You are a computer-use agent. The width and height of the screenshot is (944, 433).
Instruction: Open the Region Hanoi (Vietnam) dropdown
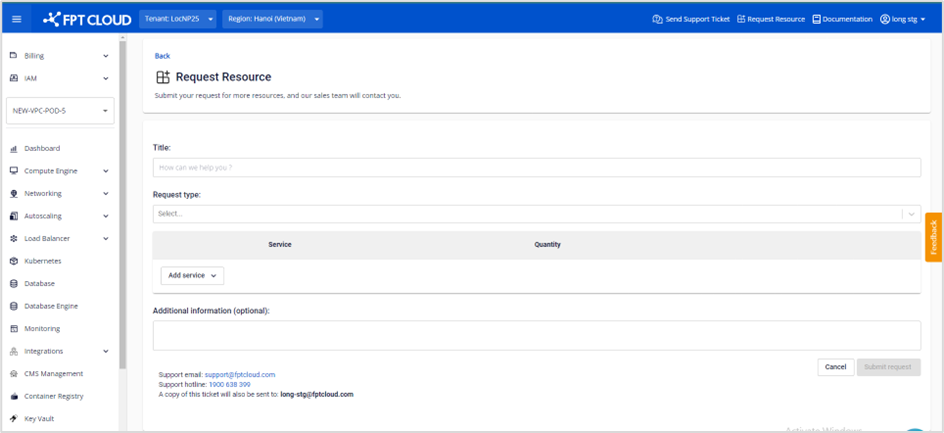271,19
